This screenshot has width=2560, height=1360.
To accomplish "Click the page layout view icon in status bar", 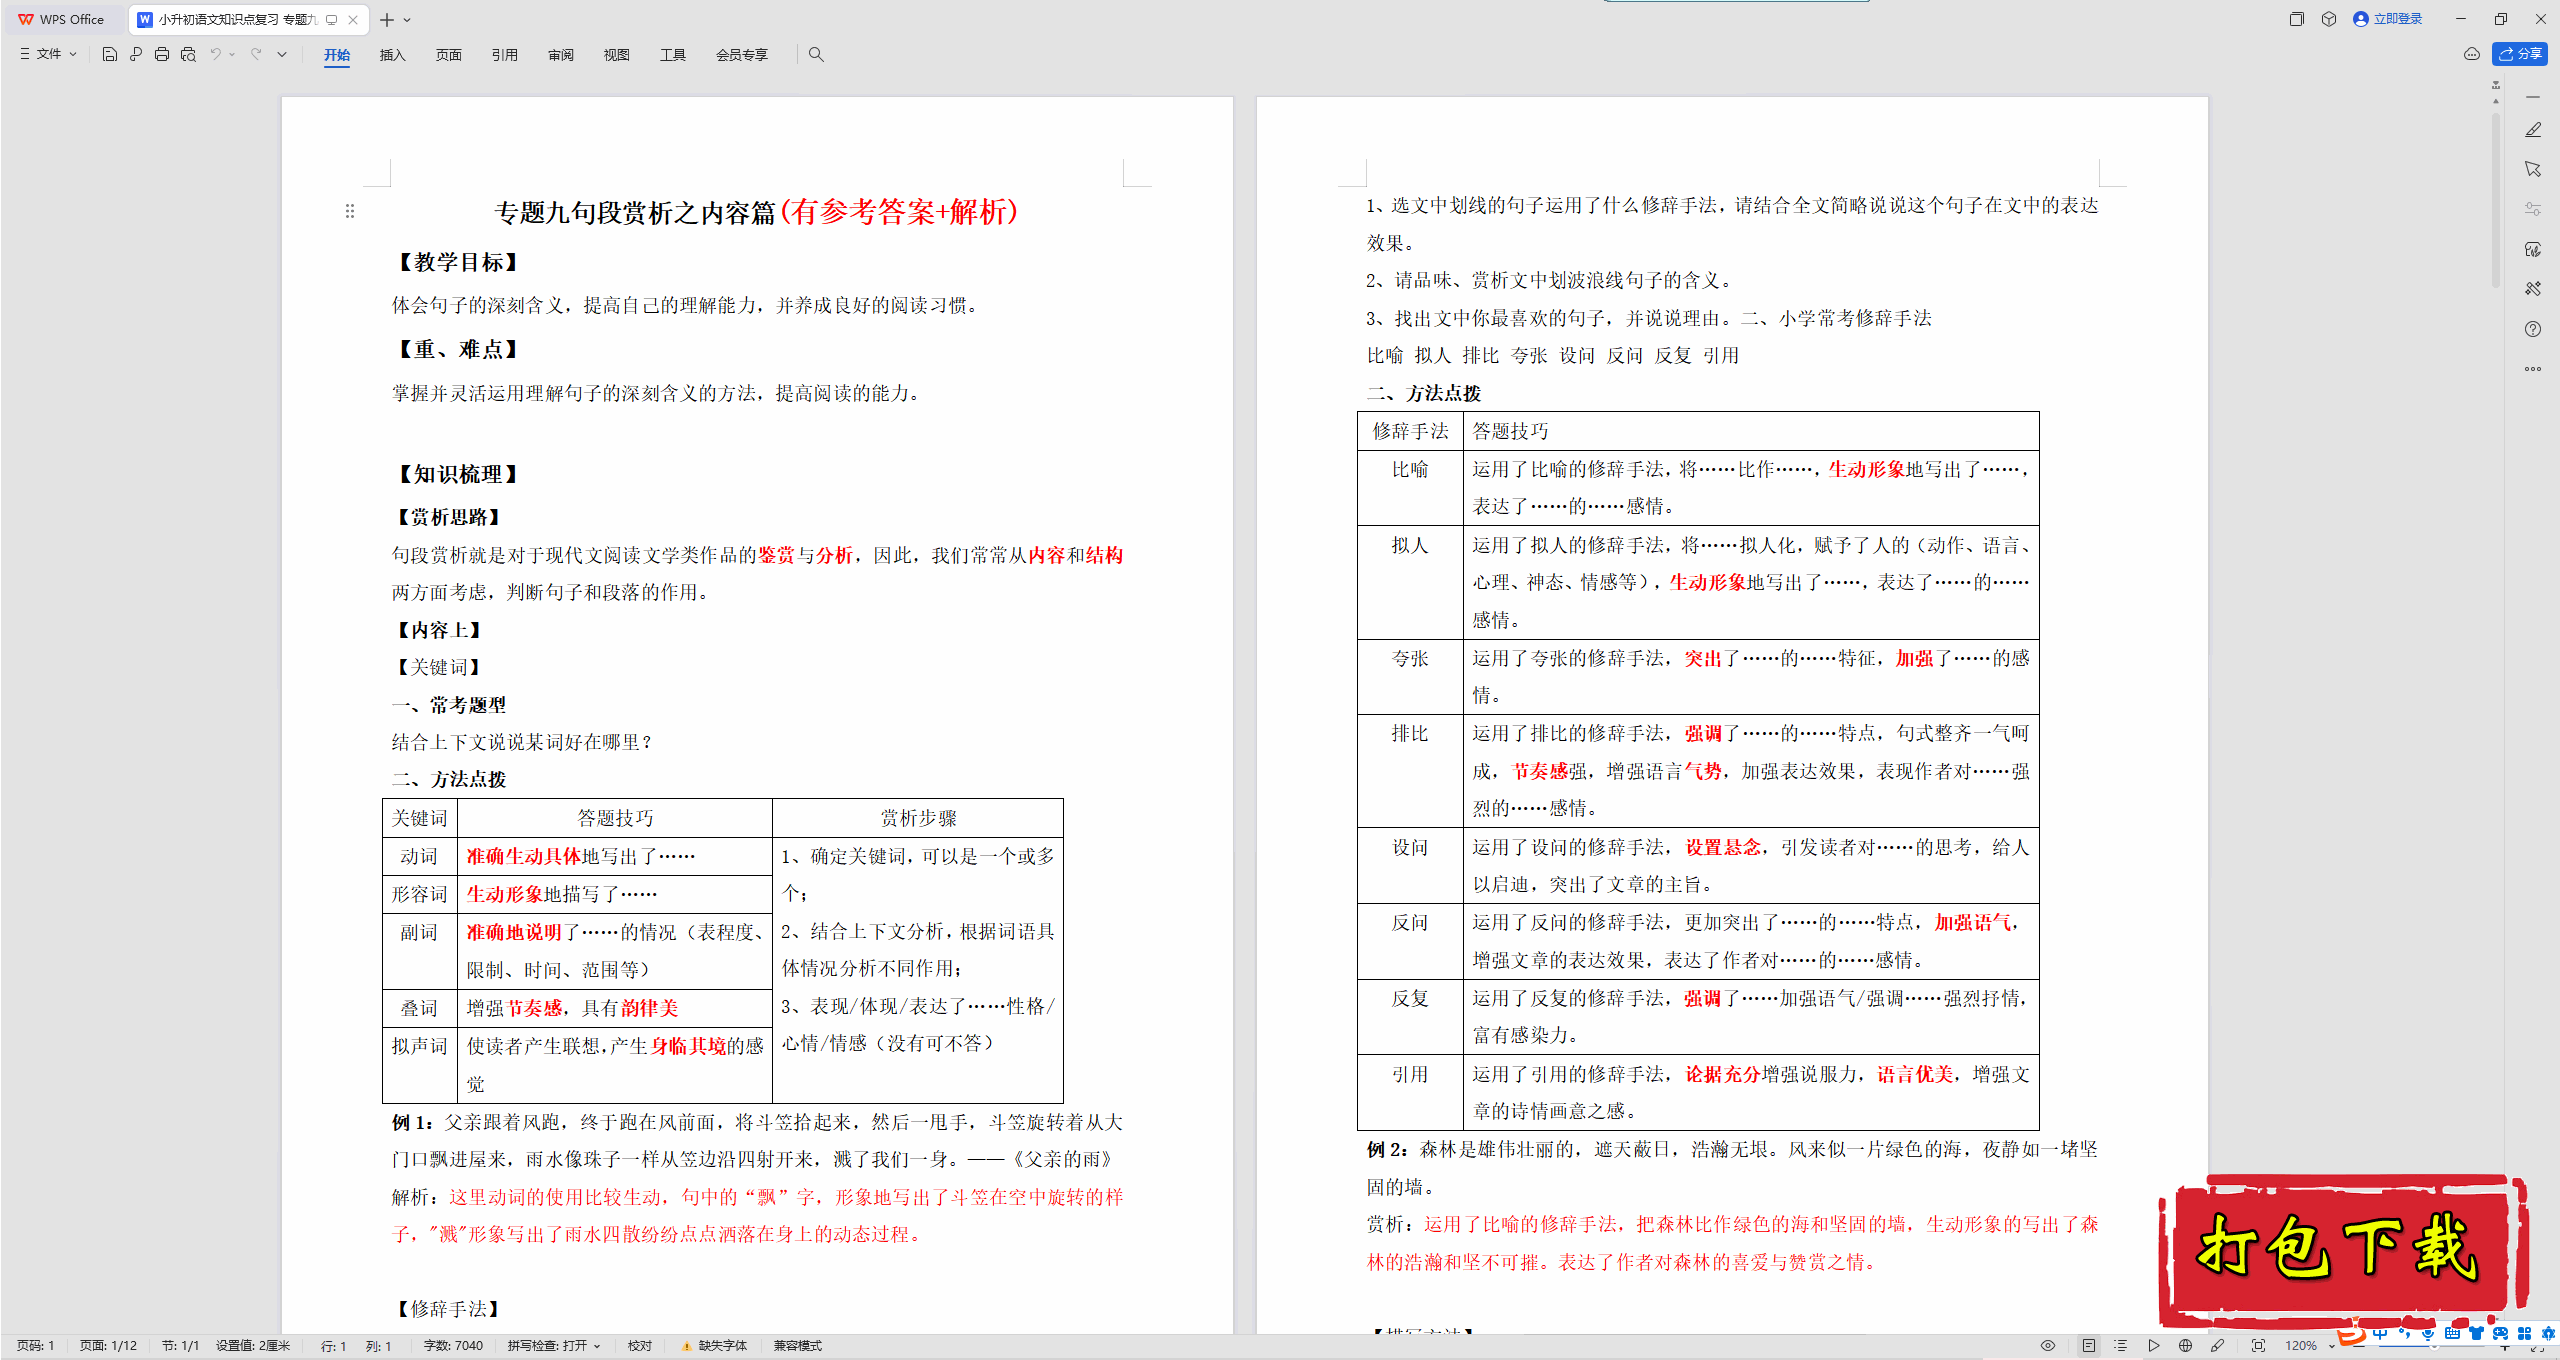I will tap(2089, 1346).
